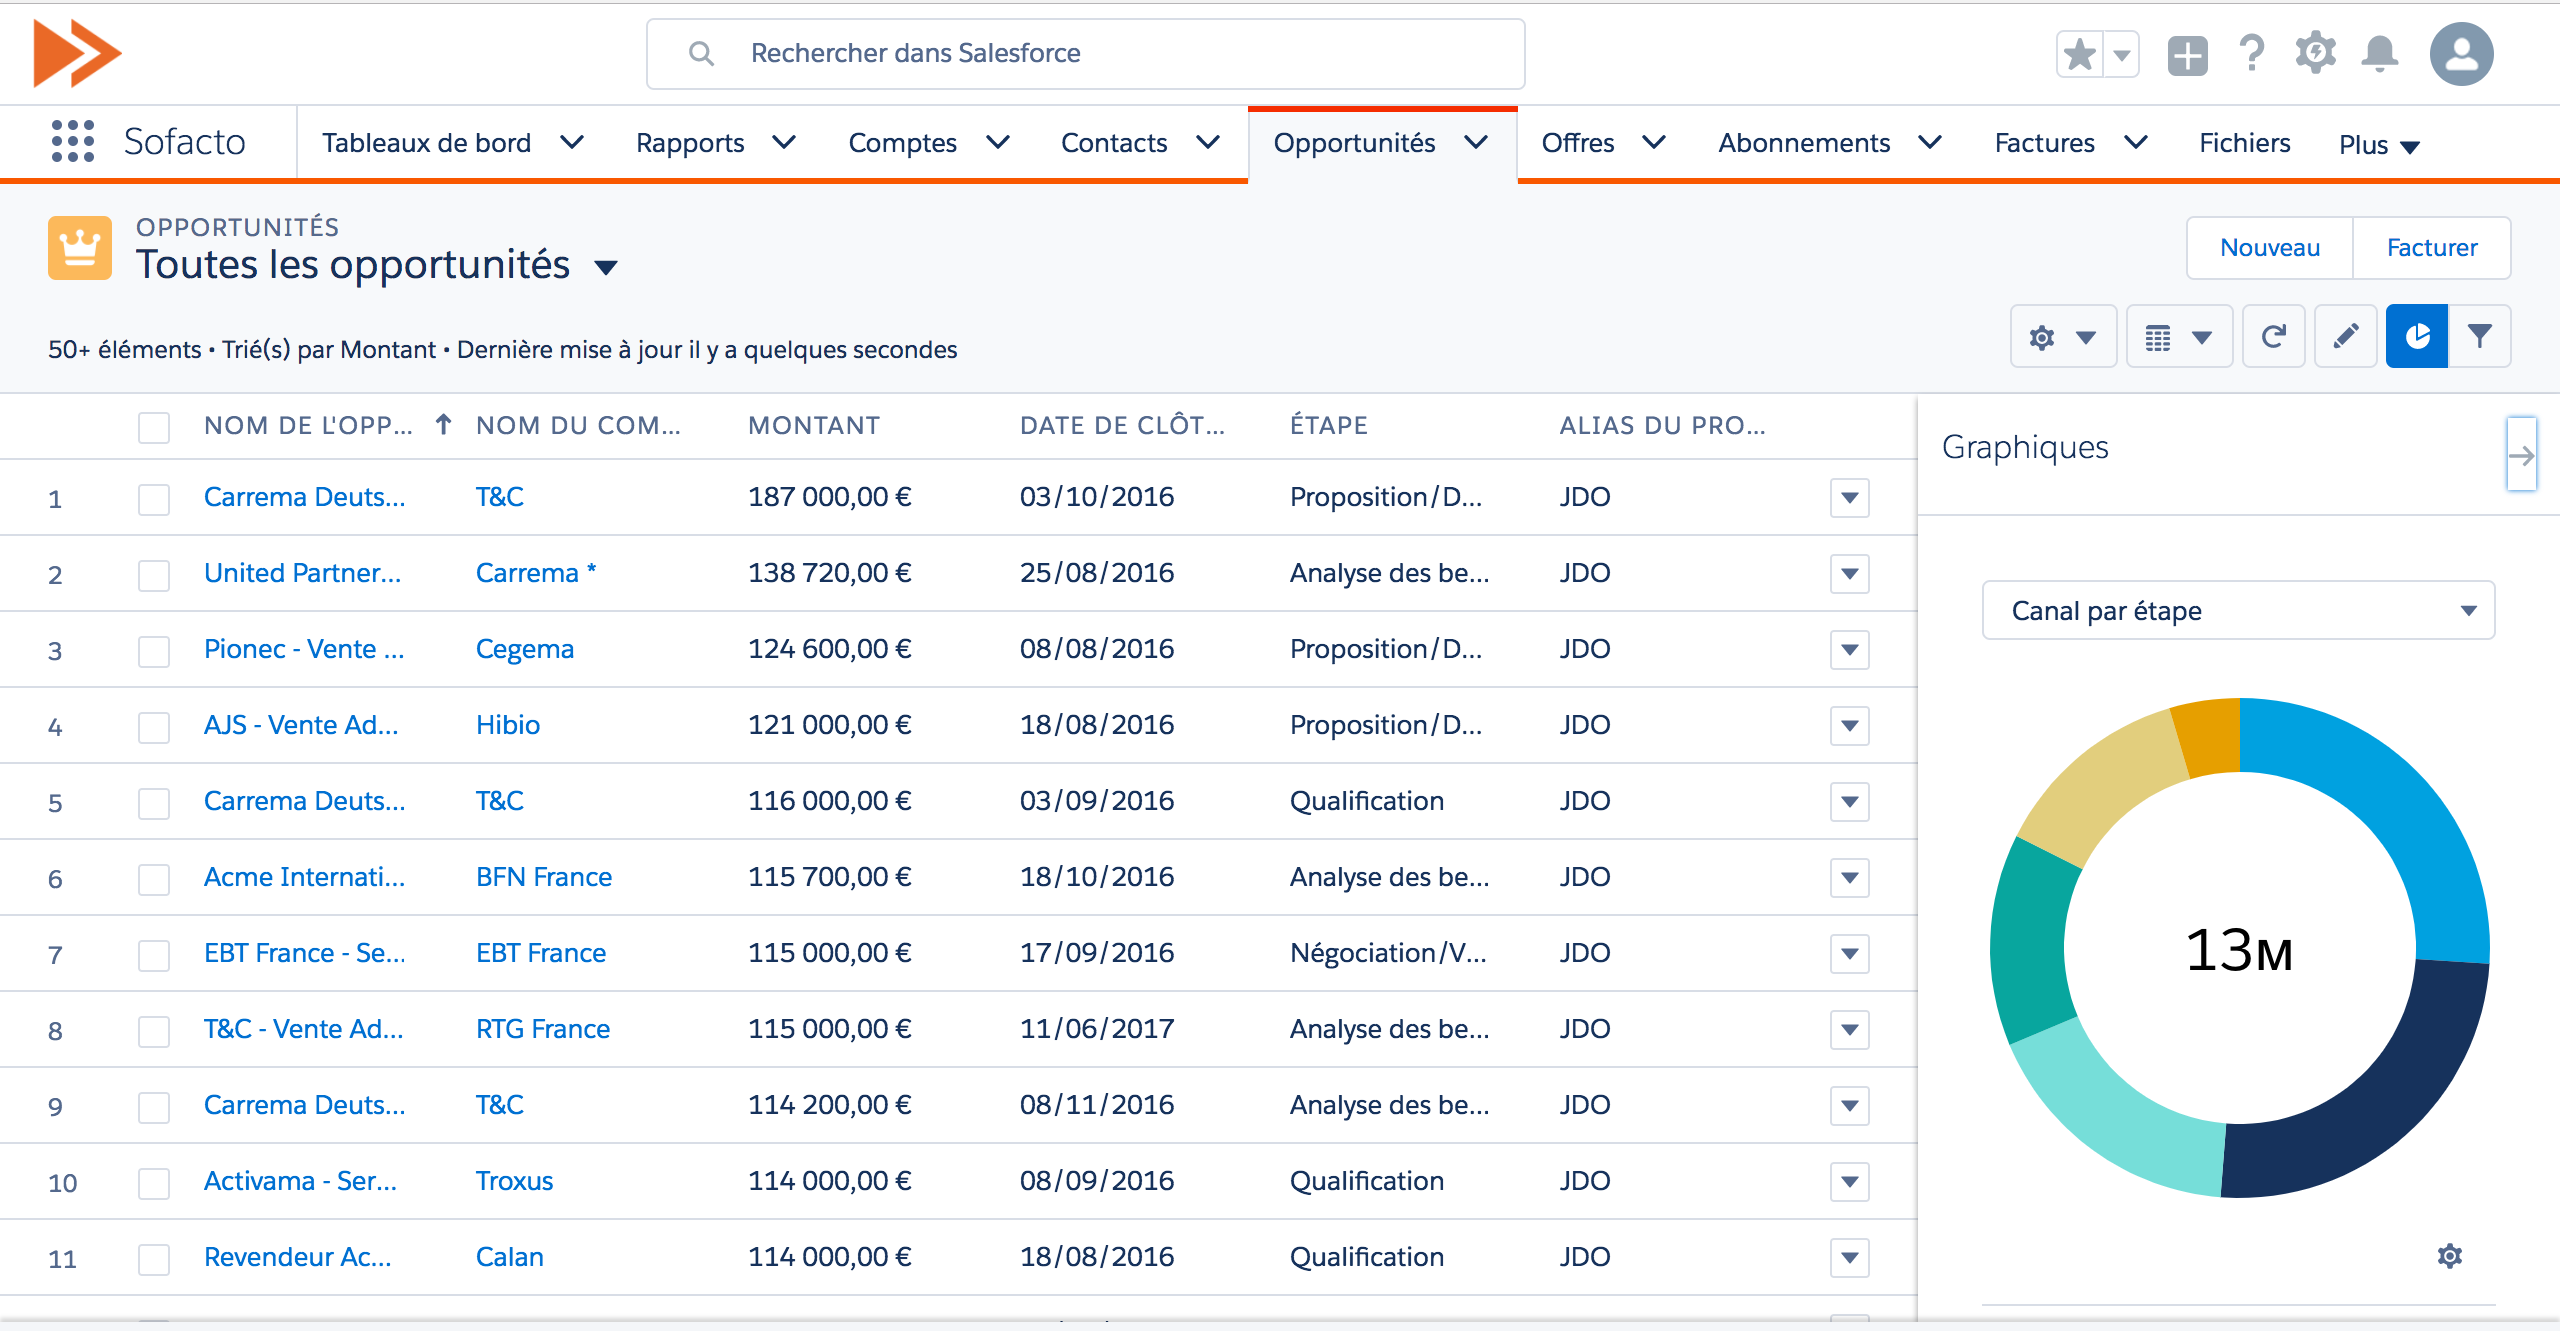Open the Fichiers tab
Screen dimensions: 2560x1331
point(2244,143)
